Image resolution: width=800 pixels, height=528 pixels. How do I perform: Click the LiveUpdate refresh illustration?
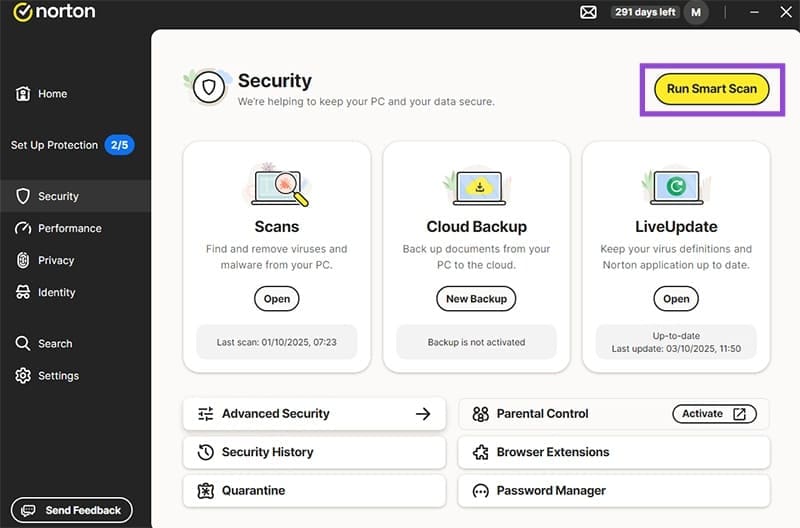(x=676, y=186)
